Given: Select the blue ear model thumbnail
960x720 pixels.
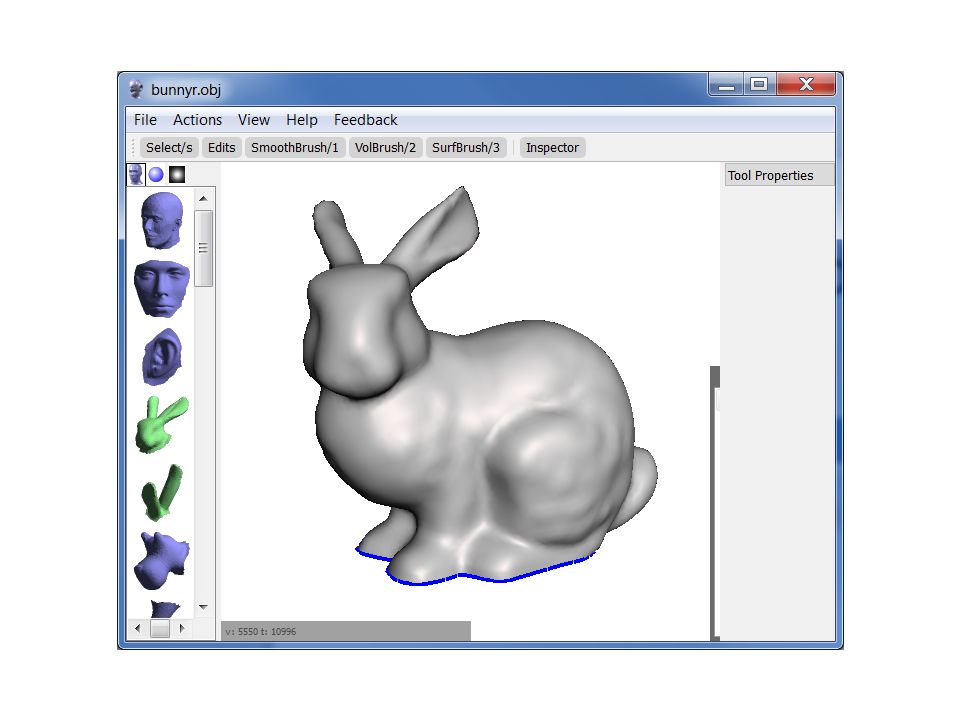Looking at the screenshot, I should pos(162,357).
